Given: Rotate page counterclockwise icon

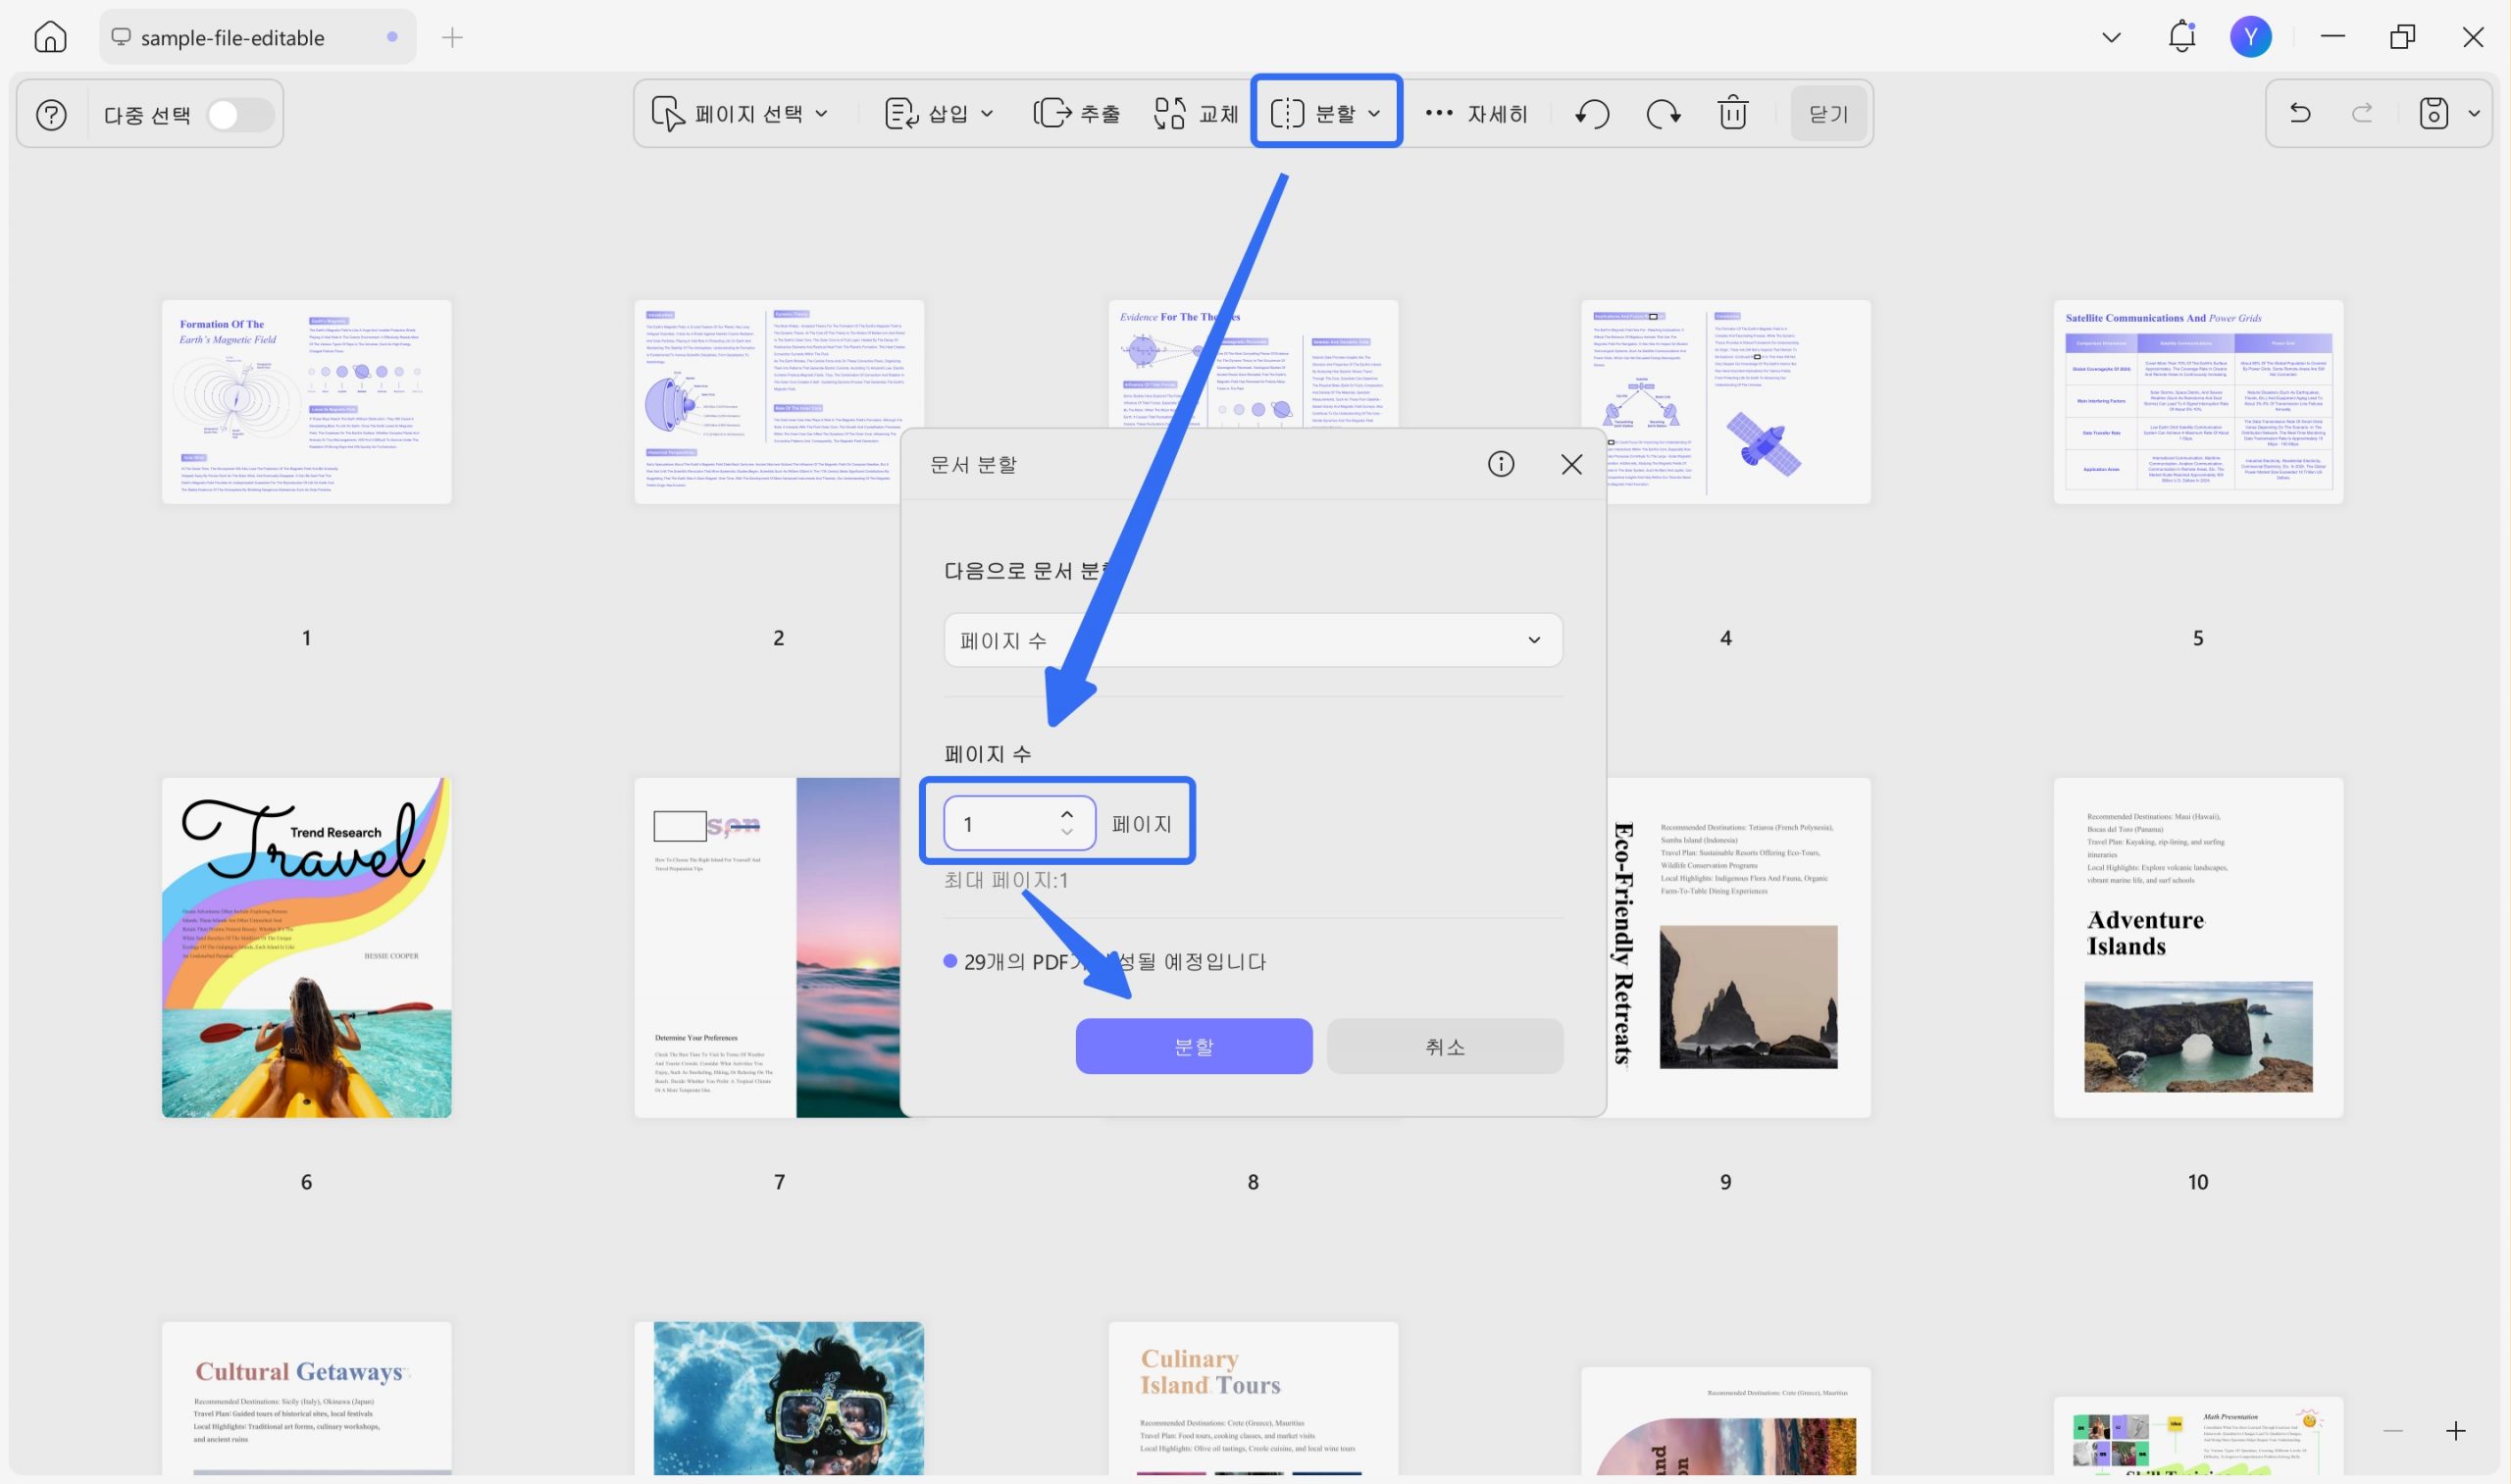Looking at the screenshot, I should click(1592, 113).
